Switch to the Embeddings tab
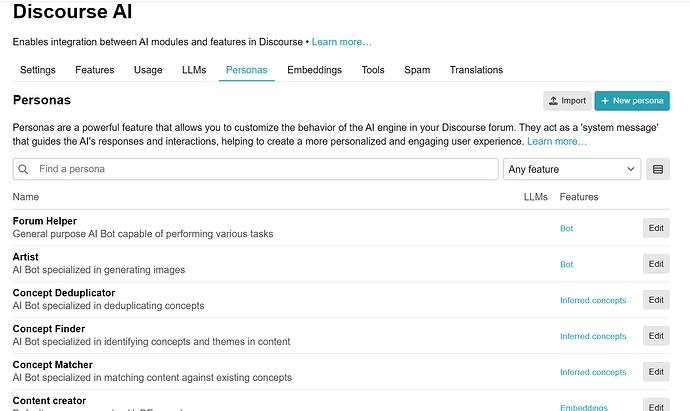Image resolution: width=690 pixels, height=411 pixels. (x=314, y=70)
